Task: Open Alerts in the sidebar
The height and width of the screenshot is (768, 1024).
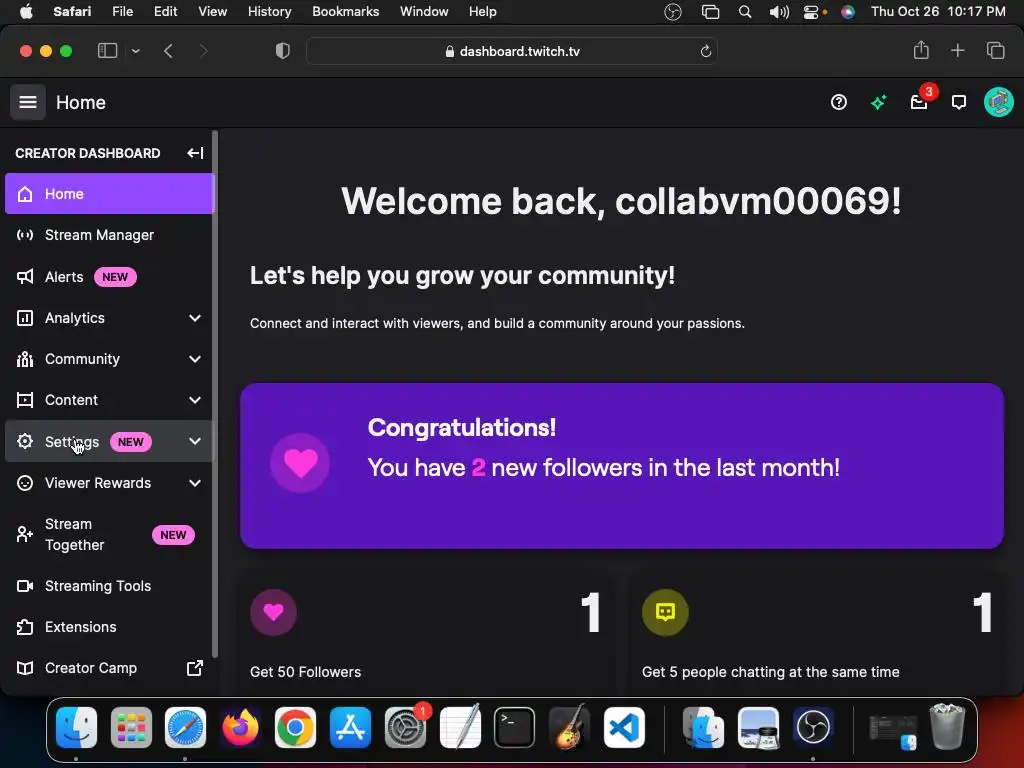Action: point(110,277)
